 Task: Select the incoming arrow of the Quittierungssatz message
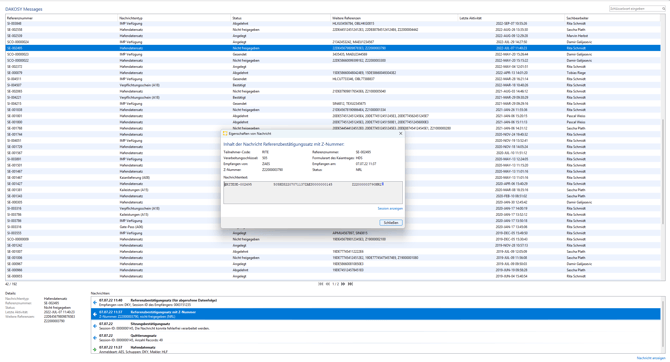[x=95, y=338]
